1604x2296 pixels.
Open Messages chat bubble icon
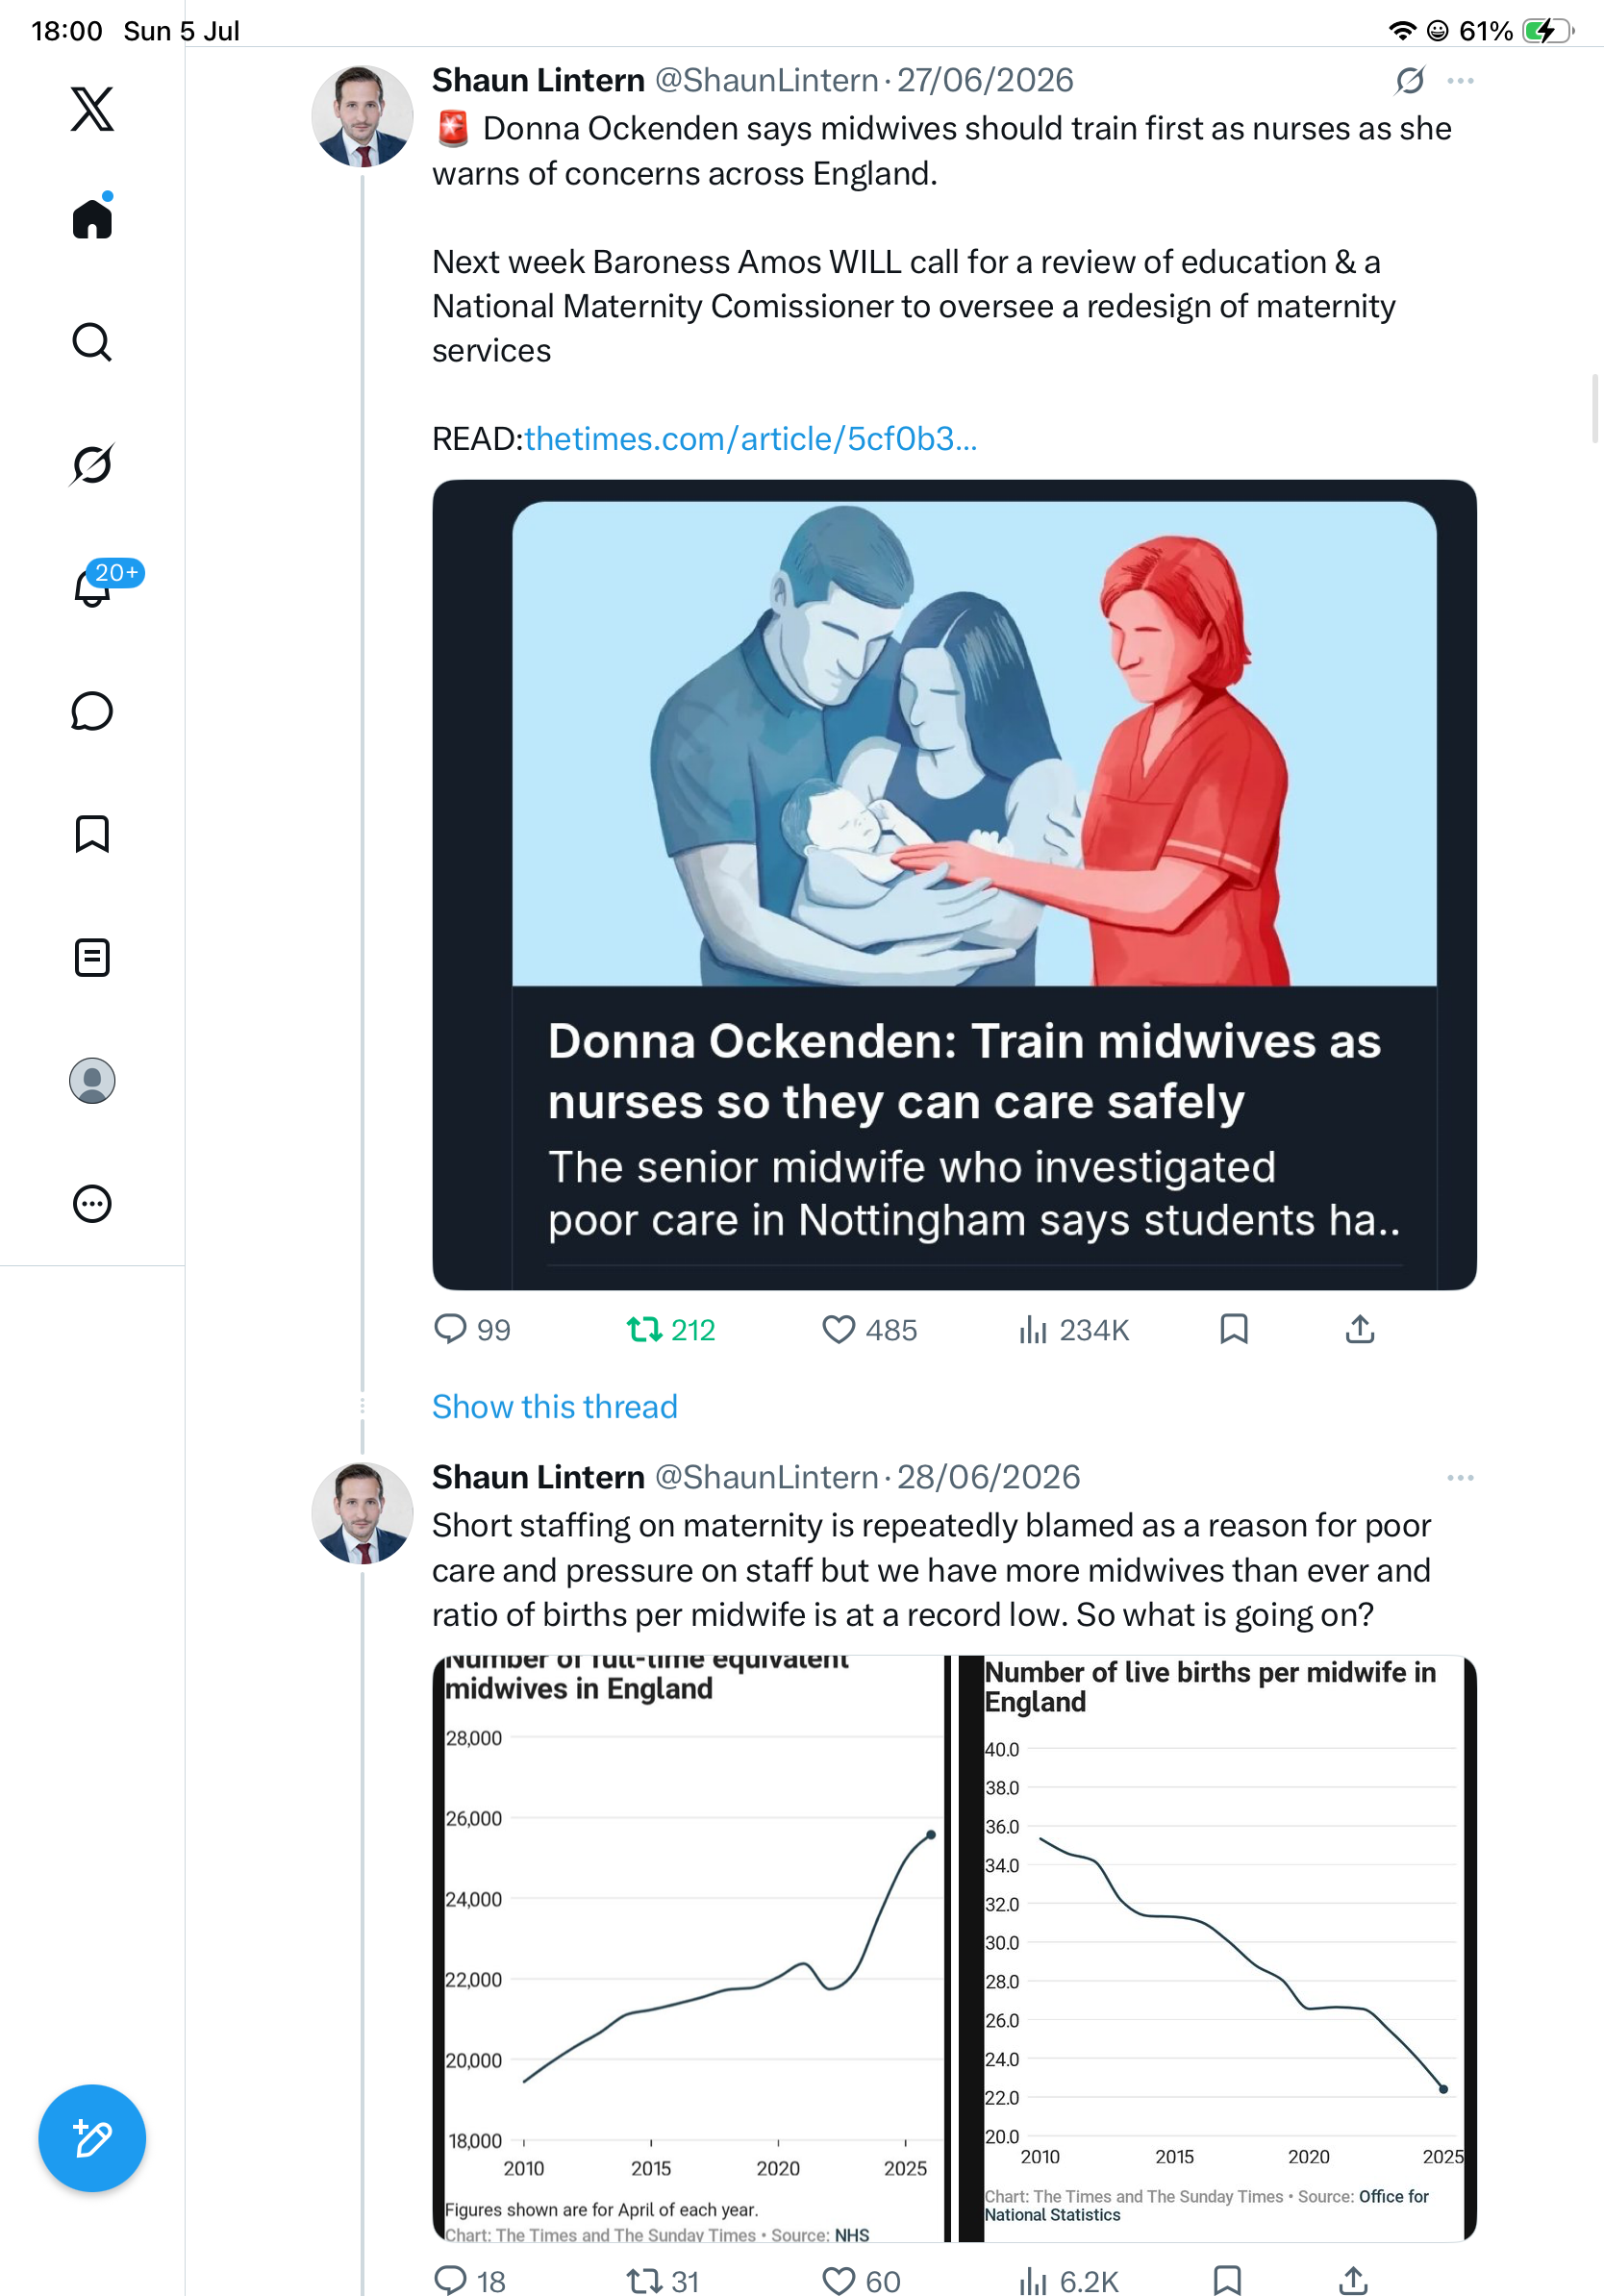click(x=92, y=711)
